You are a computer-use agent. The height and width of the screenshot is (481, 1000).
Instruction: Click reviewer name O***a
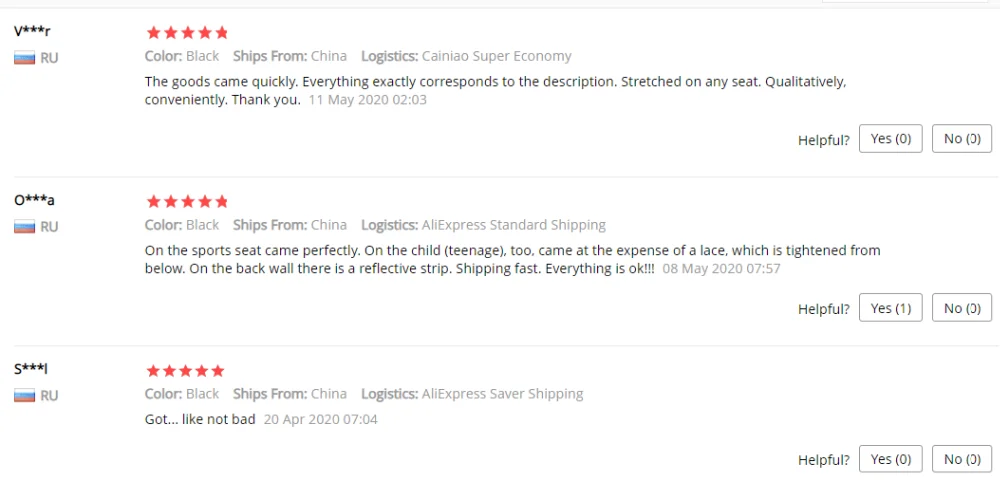[34, 200]
